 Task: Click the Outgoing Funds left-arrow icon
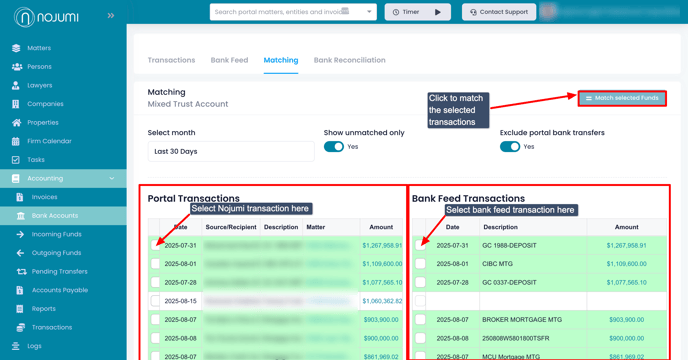[x=20, y=253]
